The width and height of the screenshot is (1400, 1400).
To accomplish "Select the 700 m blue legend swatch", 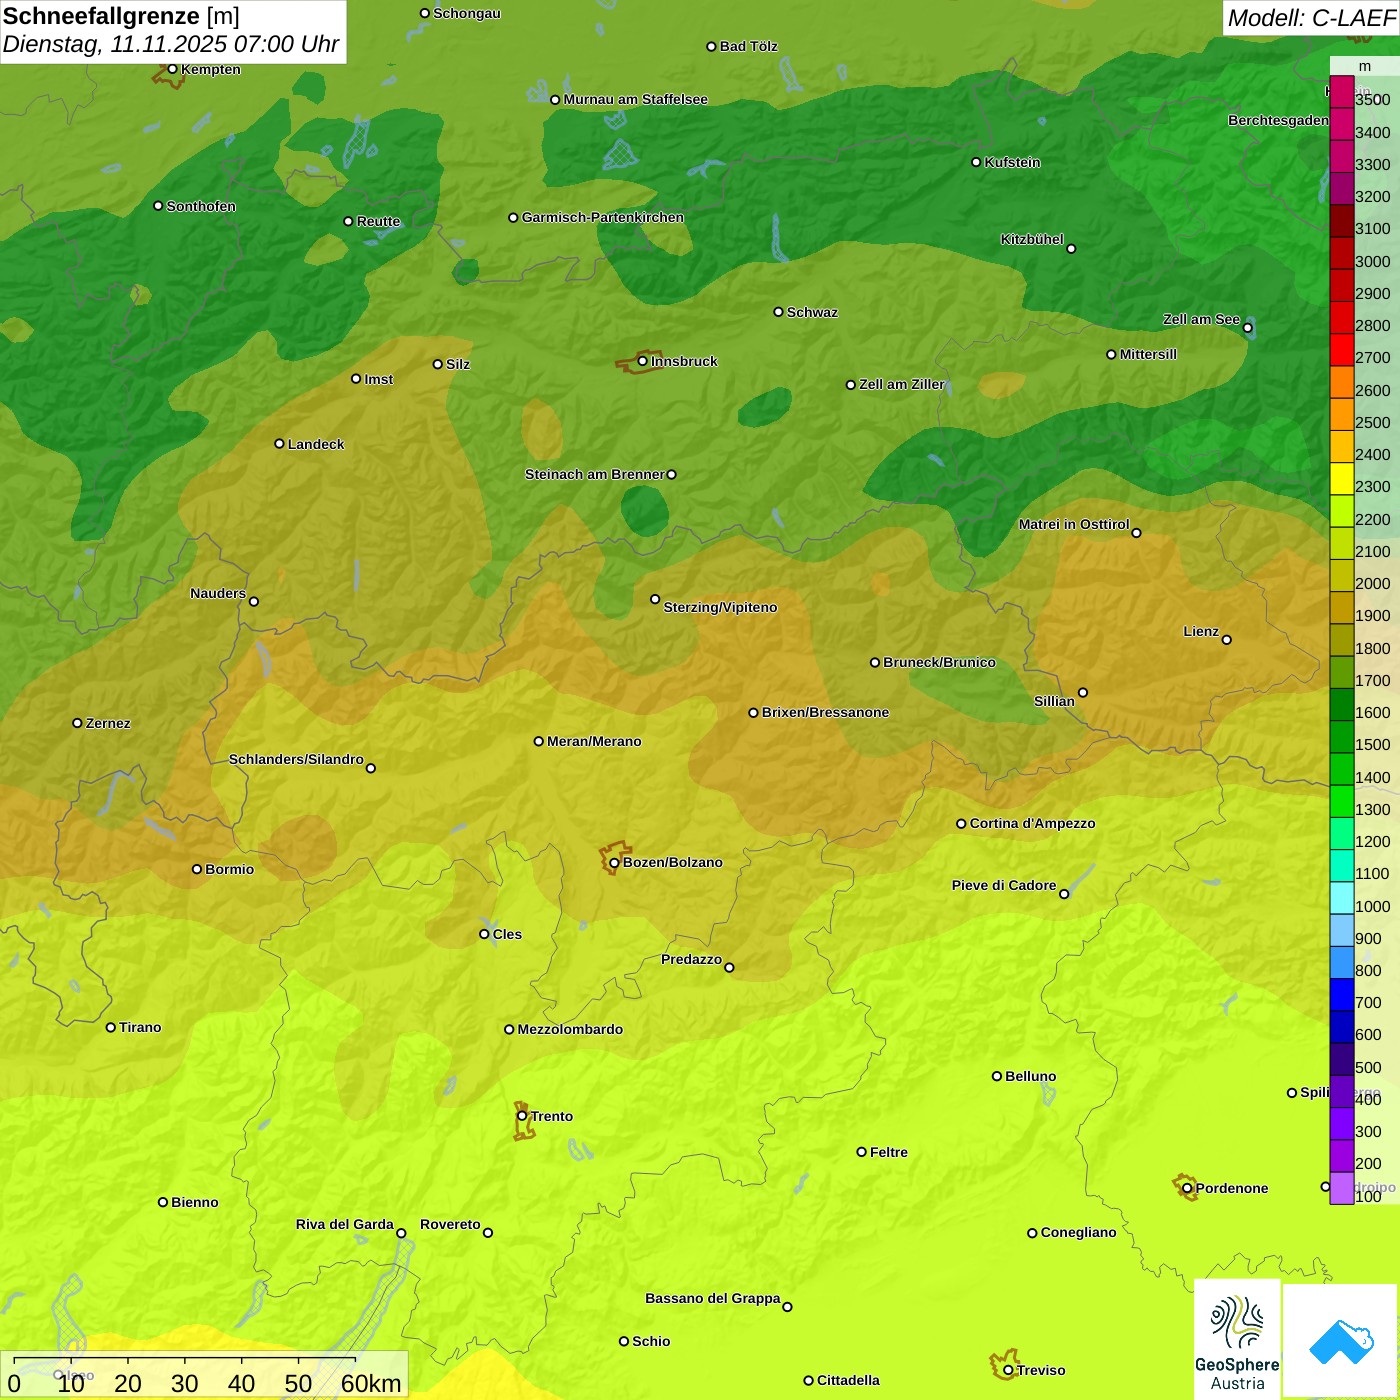I will click(x=1341, y=995).
